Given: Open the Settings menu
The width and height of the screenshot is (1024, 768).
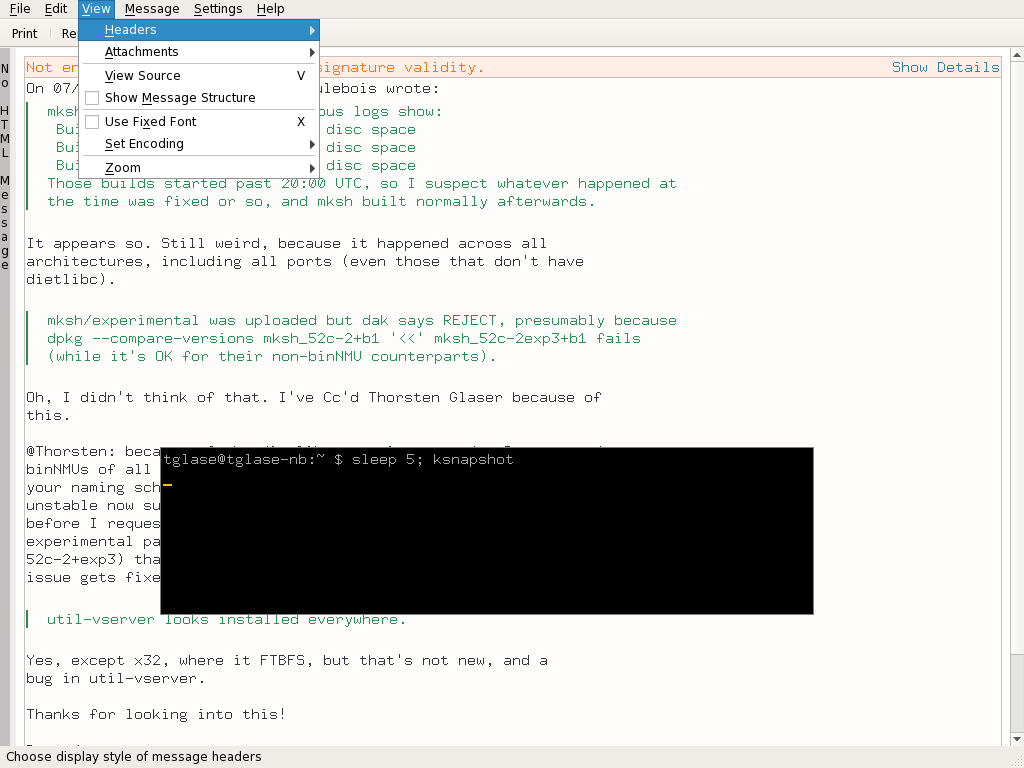Looking at the screenshot, I should click(218, 9).
